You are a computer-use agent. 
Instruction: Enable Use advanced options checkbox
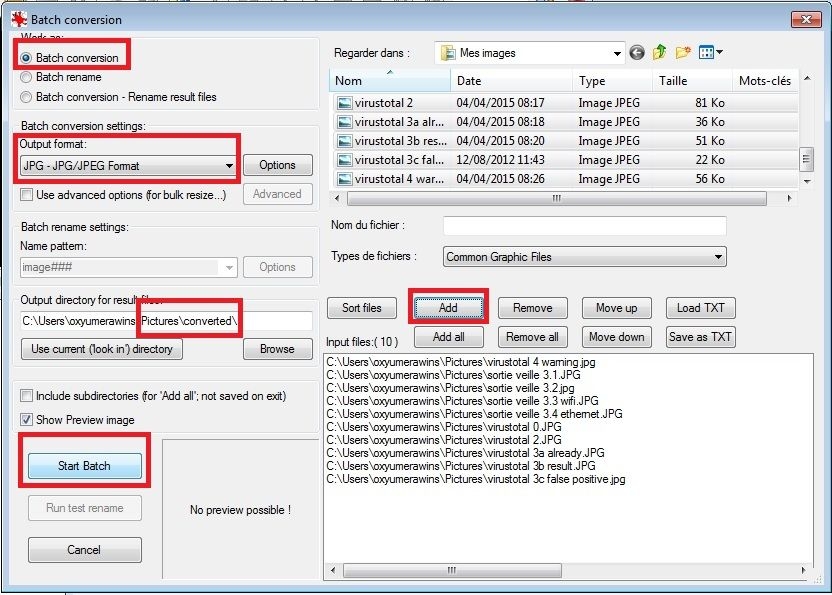[x=27, y=194]
